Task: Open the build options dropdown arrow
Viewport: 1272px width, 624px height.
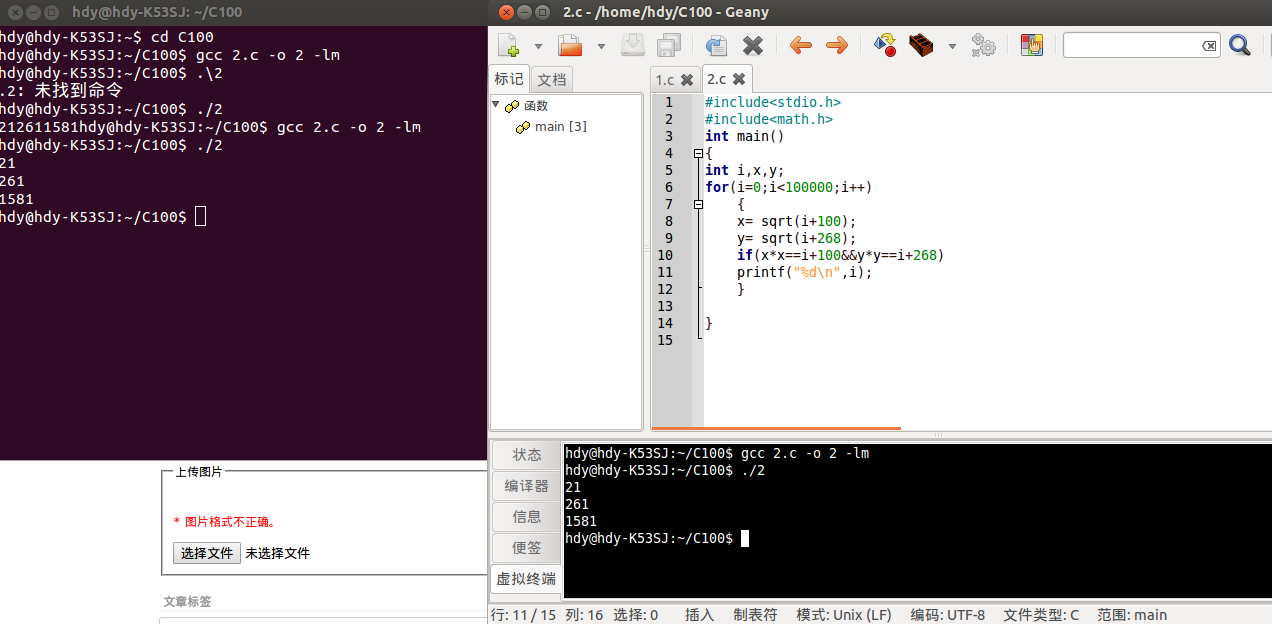Action: click(x=952, y=46)
